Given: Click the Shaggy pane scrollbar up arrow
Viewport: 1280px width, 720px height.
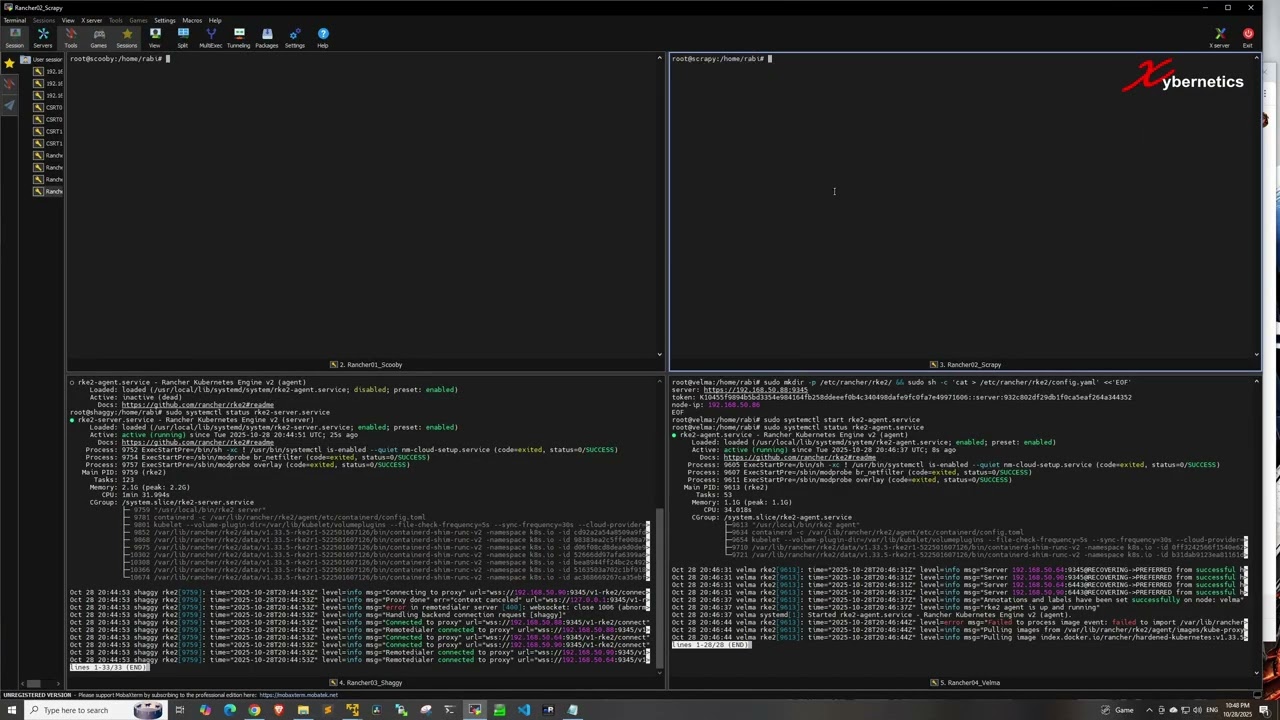Looking at the screenshot, I should [x=659, y=382].
